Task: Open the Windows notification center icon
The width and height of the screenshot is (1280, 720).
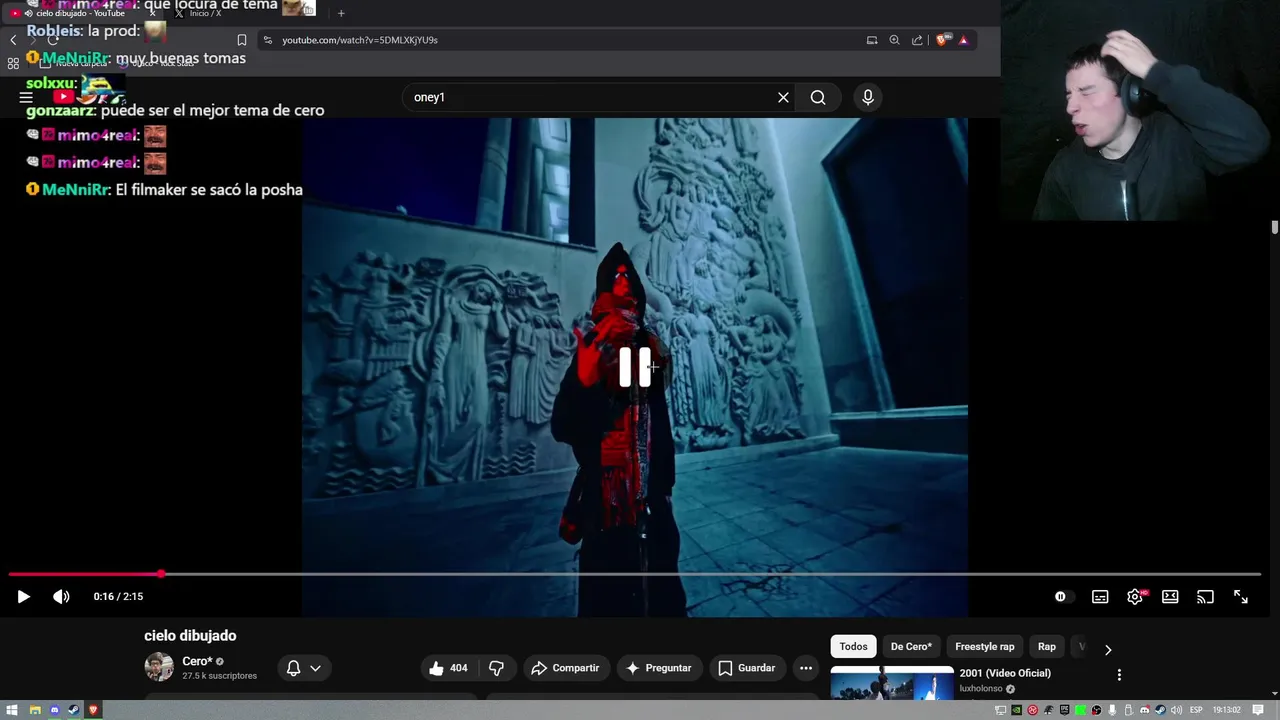Action: [1258, 710]
